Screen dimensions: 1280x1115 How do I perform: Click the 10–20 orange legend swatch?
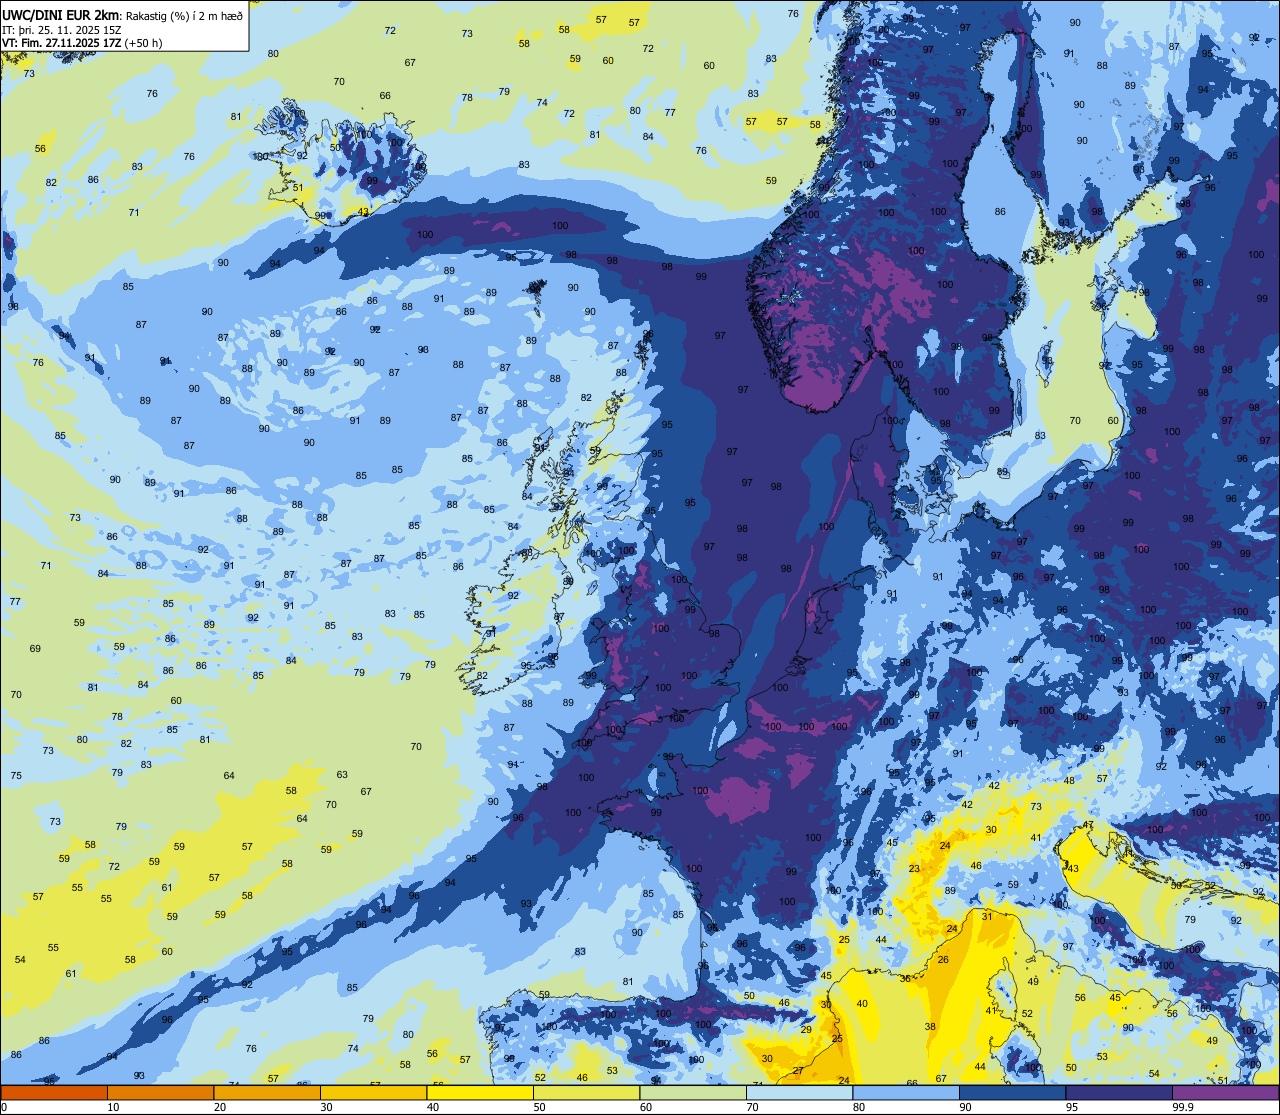(160, 1092)
